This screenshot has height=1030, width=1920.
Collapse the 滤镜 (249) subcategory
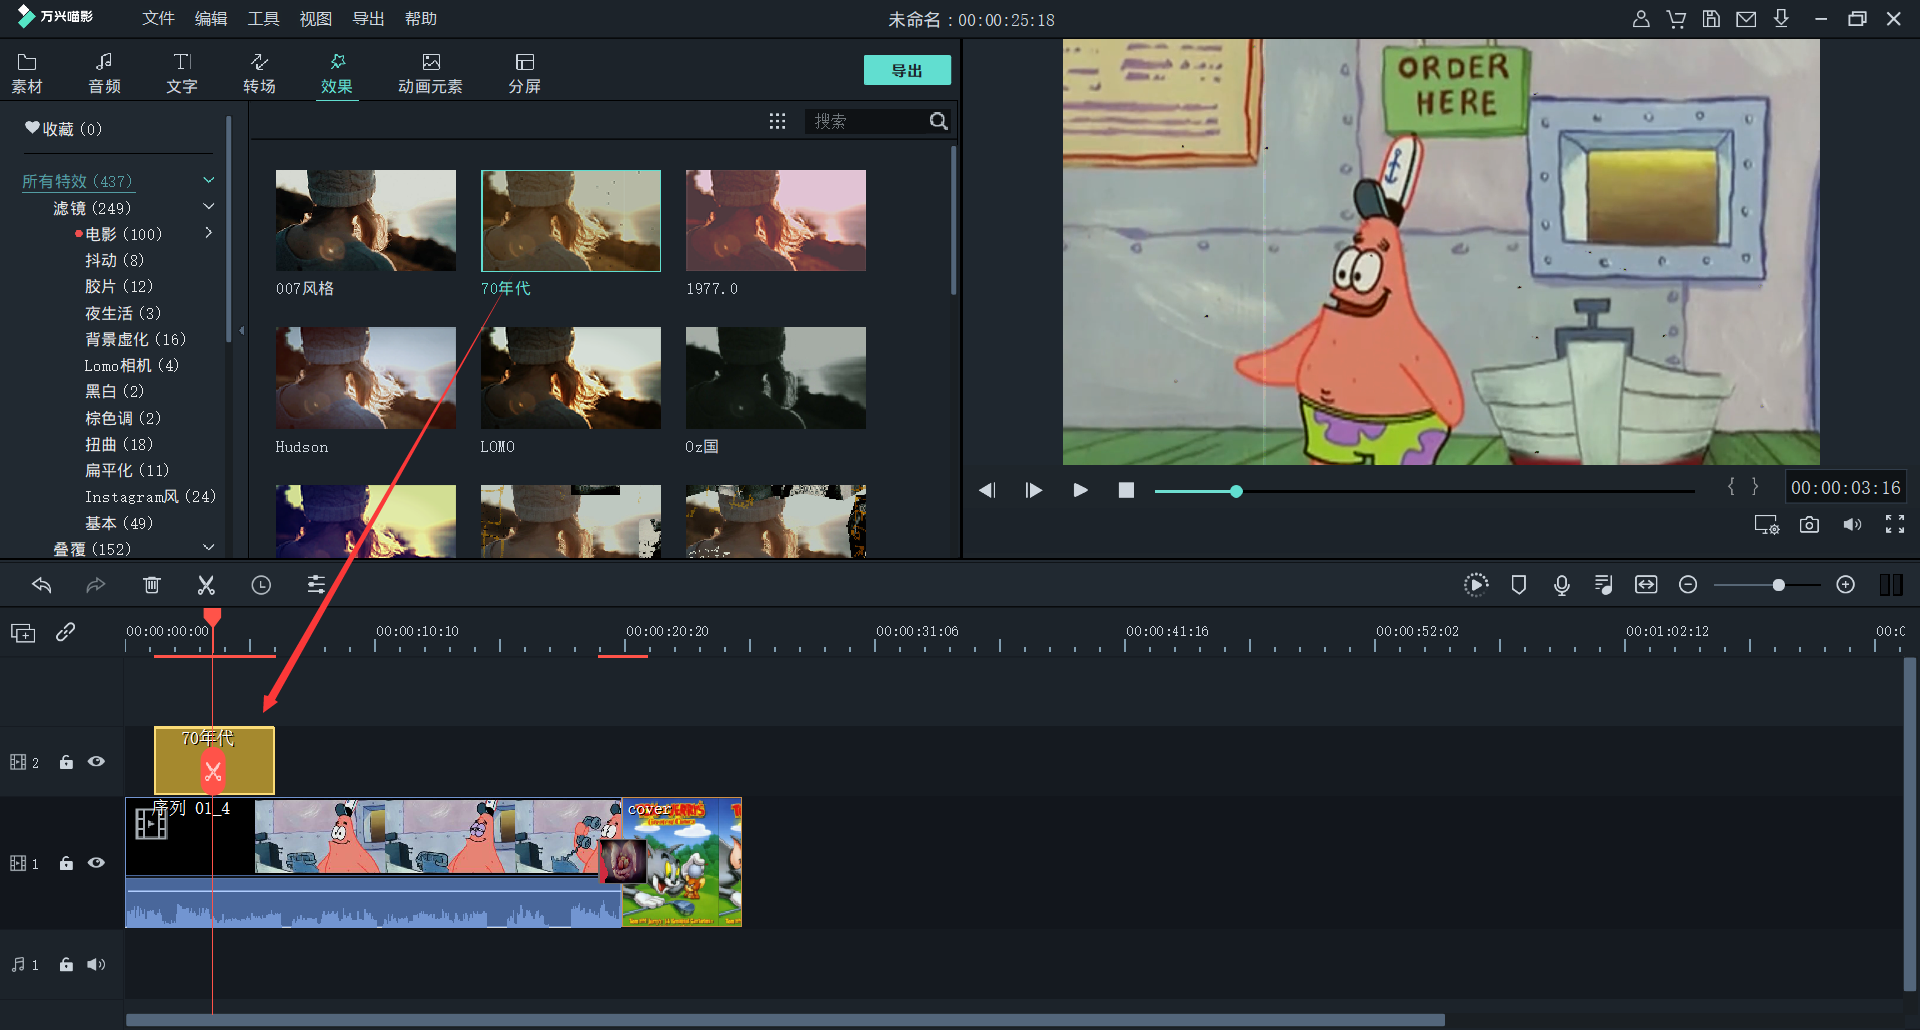coord(209,207)
